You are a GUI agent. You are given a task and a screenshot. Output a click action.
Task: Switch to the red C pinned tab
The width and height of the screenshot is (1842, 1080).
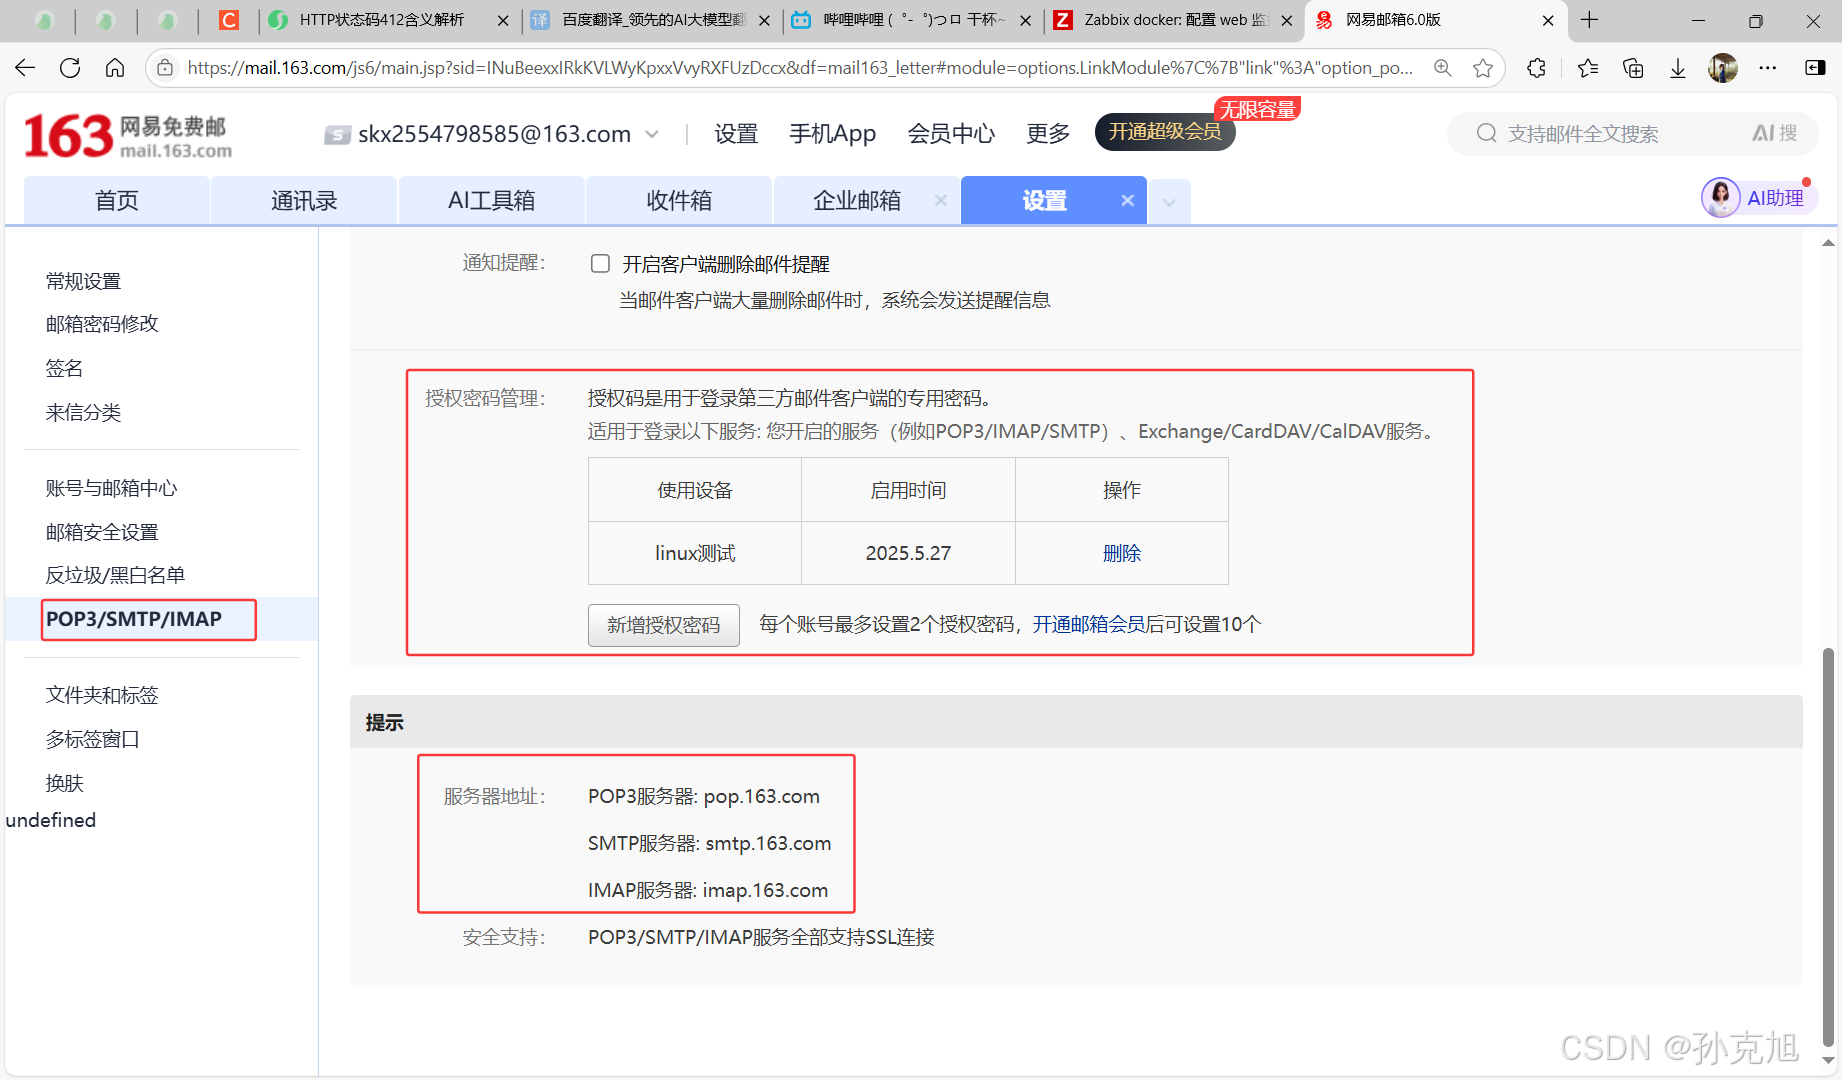[229, 20]
